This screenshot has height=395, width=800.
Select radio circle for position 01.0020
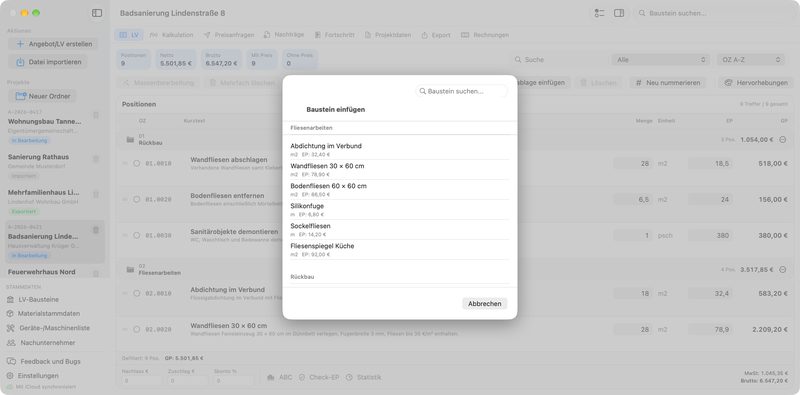tap(136, 200)
